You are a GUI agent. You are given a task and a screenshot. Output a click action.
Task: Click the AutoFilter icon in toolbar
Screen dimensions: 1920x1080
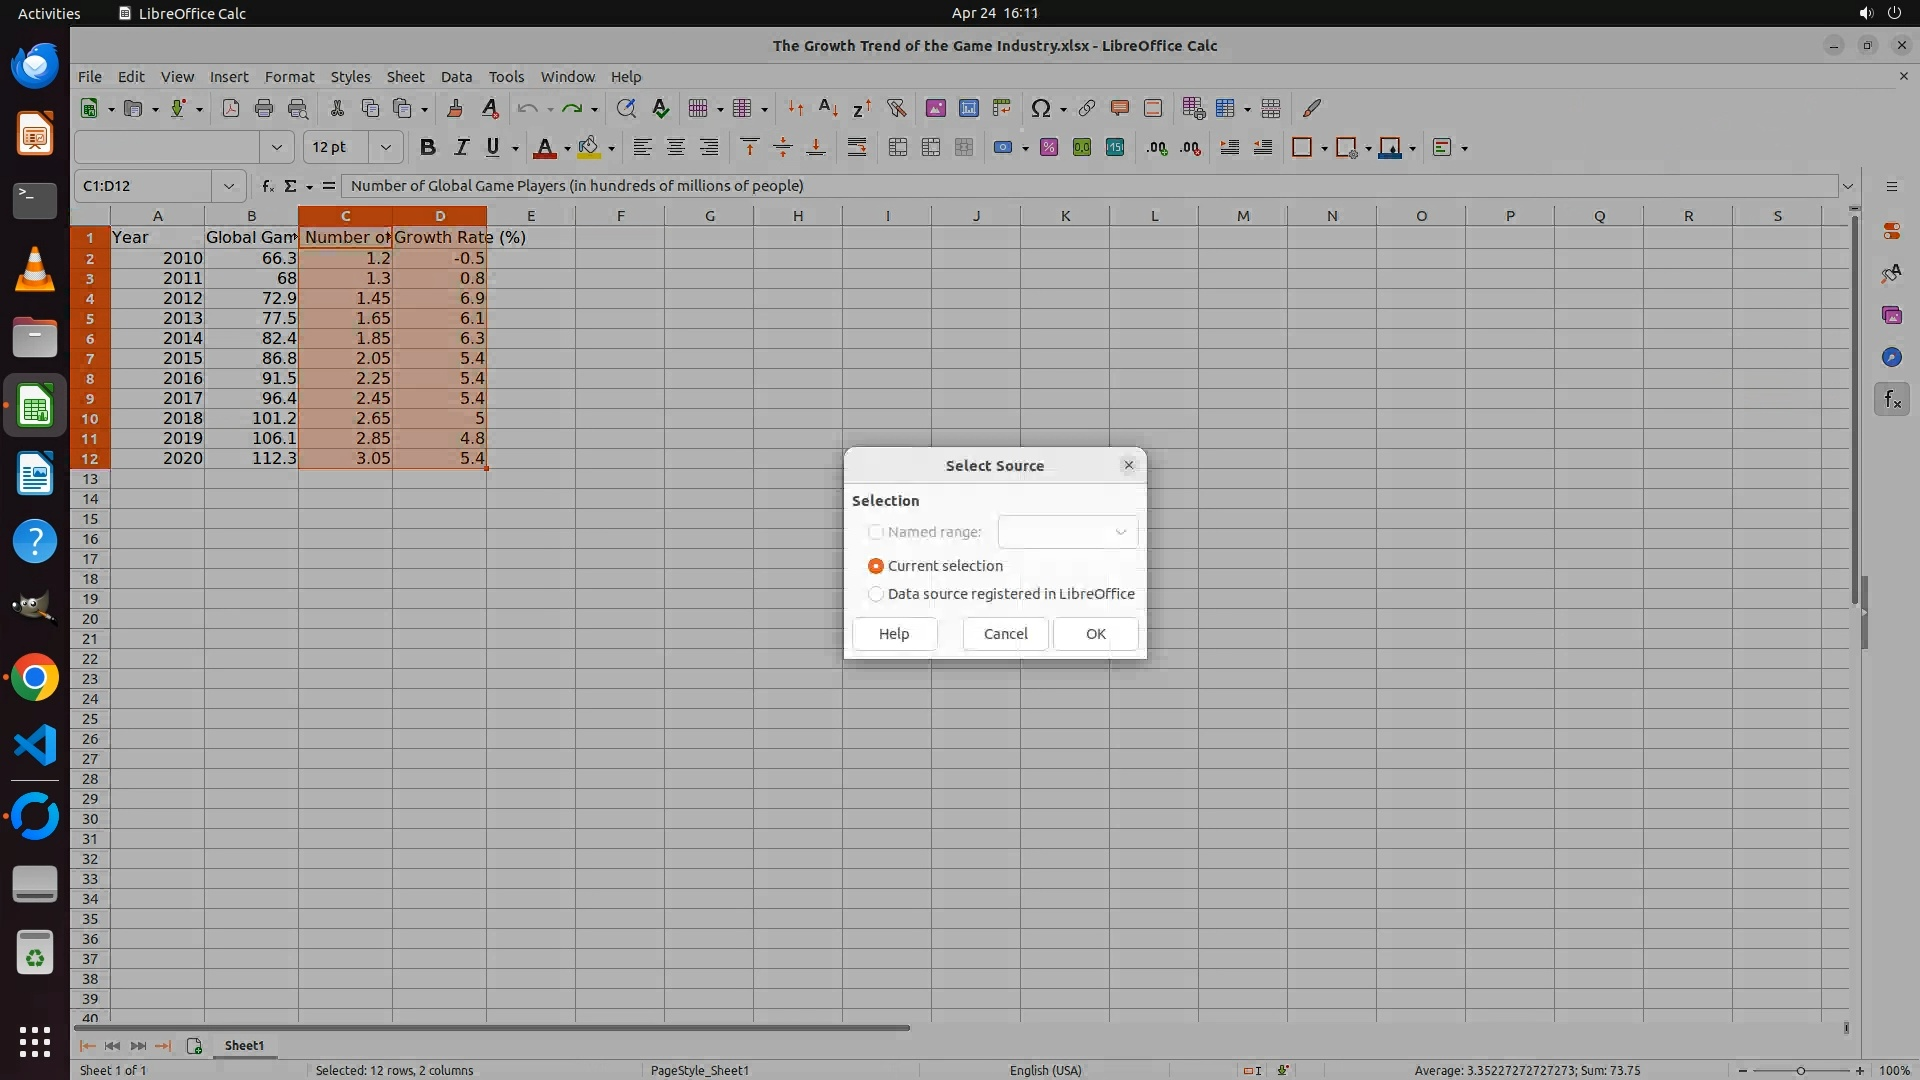click(896, 108)
